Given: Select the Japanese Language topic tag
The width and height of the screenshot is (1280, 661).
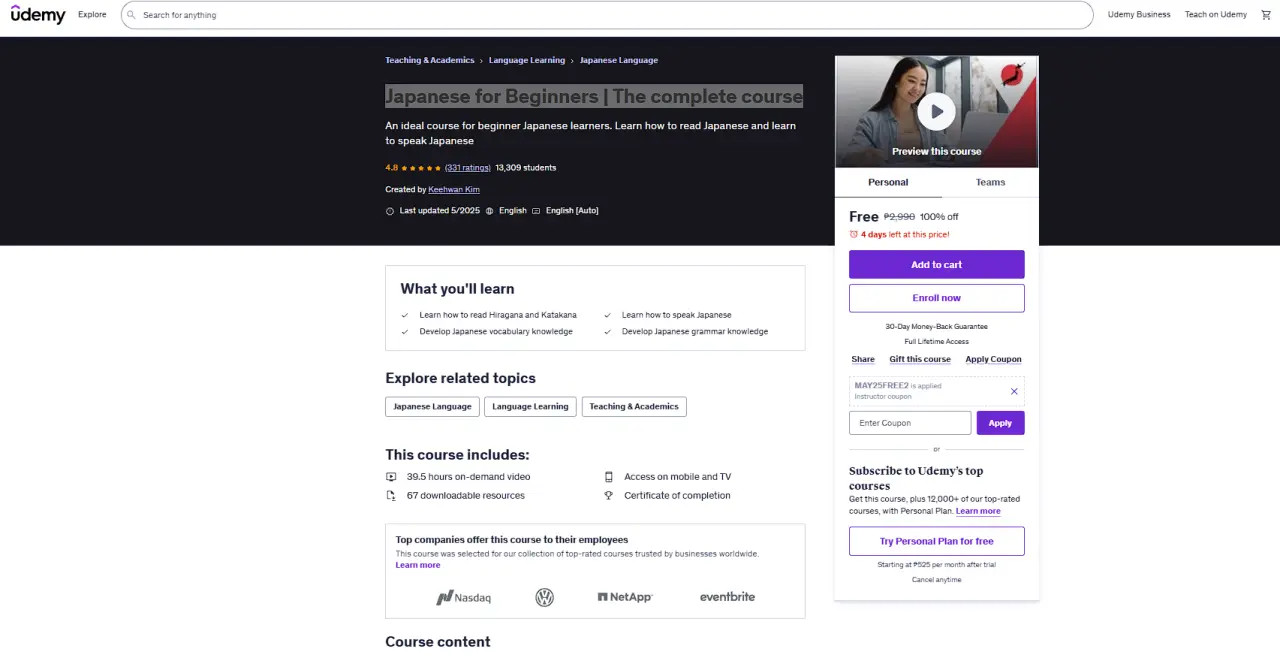Looking at the screenshot, I should point(432,407).
